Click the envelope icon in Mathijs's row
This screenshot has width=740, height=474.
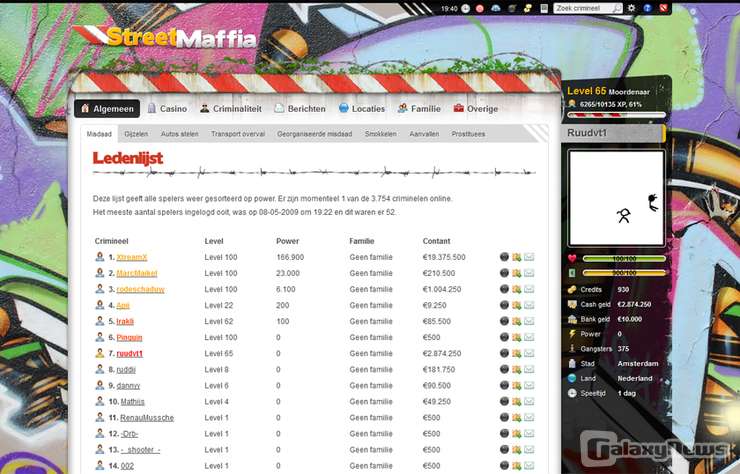(529, 401)
